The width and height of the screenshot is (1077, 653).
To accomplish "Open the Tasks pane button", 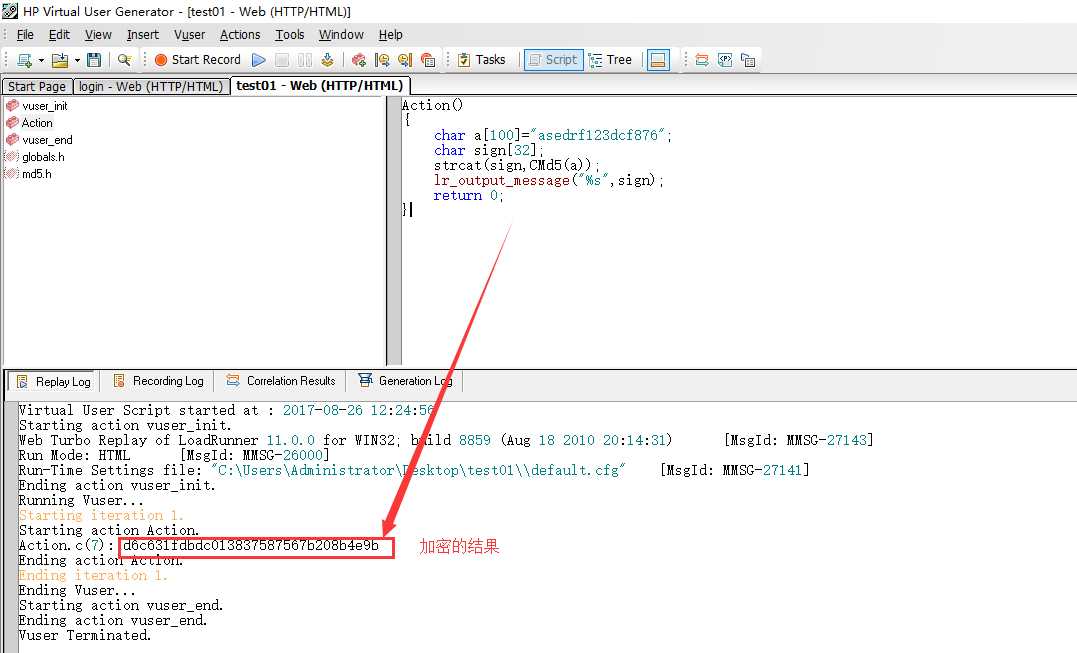I will pos(481,60).
